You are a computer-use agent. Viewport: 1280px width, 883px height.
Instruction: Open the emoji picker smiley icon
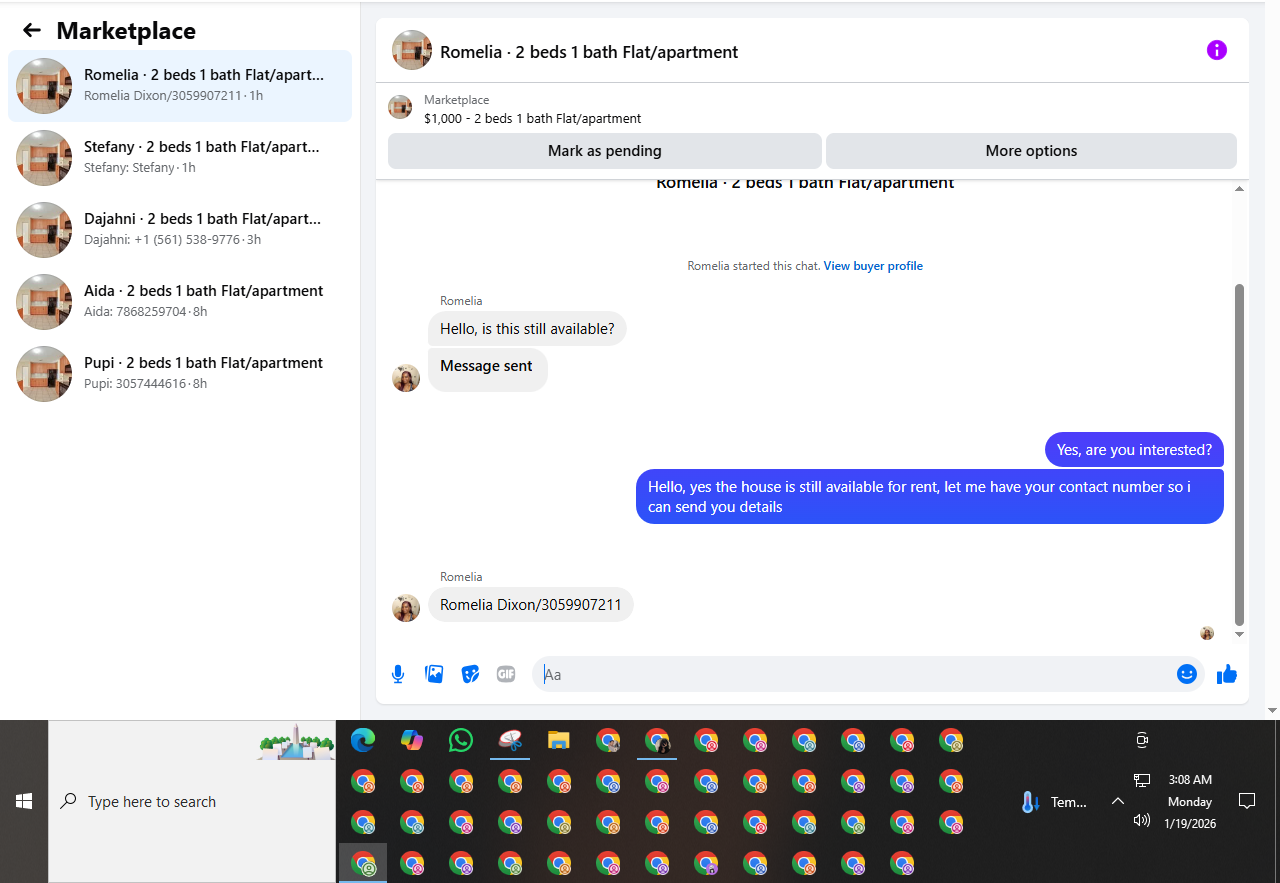point(1187,674)
